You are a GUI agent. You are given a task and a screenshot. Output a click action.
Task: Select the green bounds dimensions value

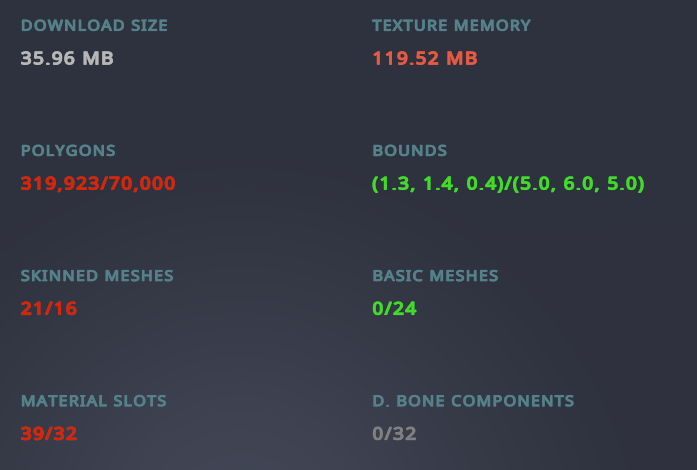pos(508,184)
